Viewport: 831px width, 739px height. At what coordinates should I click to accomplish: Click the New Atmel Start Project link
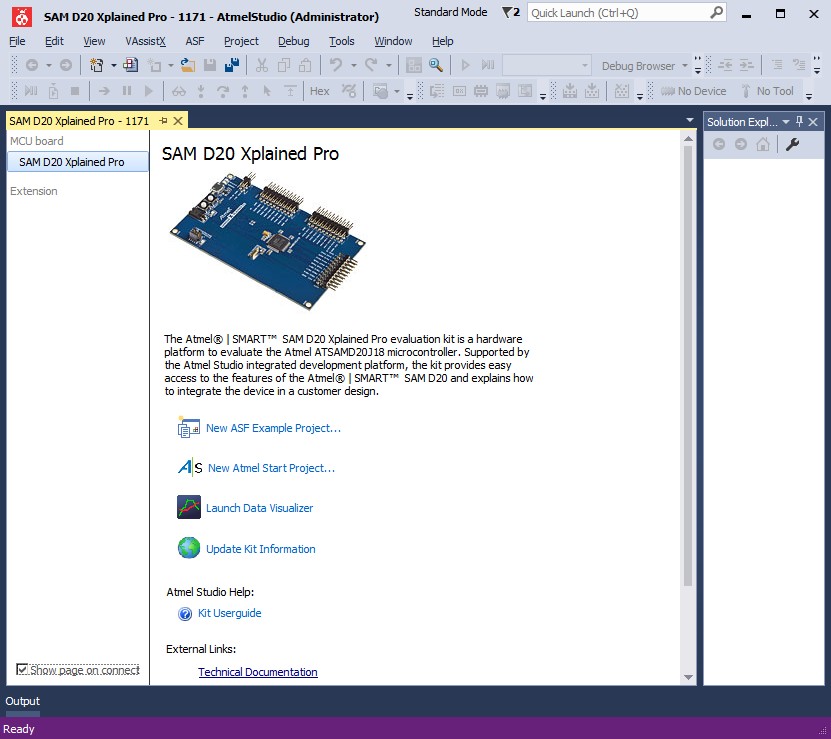pos(271,468)
